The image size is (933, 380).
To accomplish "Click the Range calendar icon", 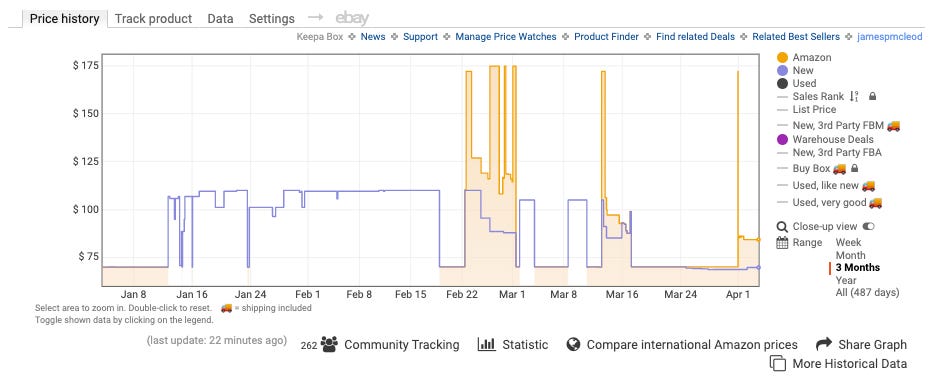I will 782,243.
